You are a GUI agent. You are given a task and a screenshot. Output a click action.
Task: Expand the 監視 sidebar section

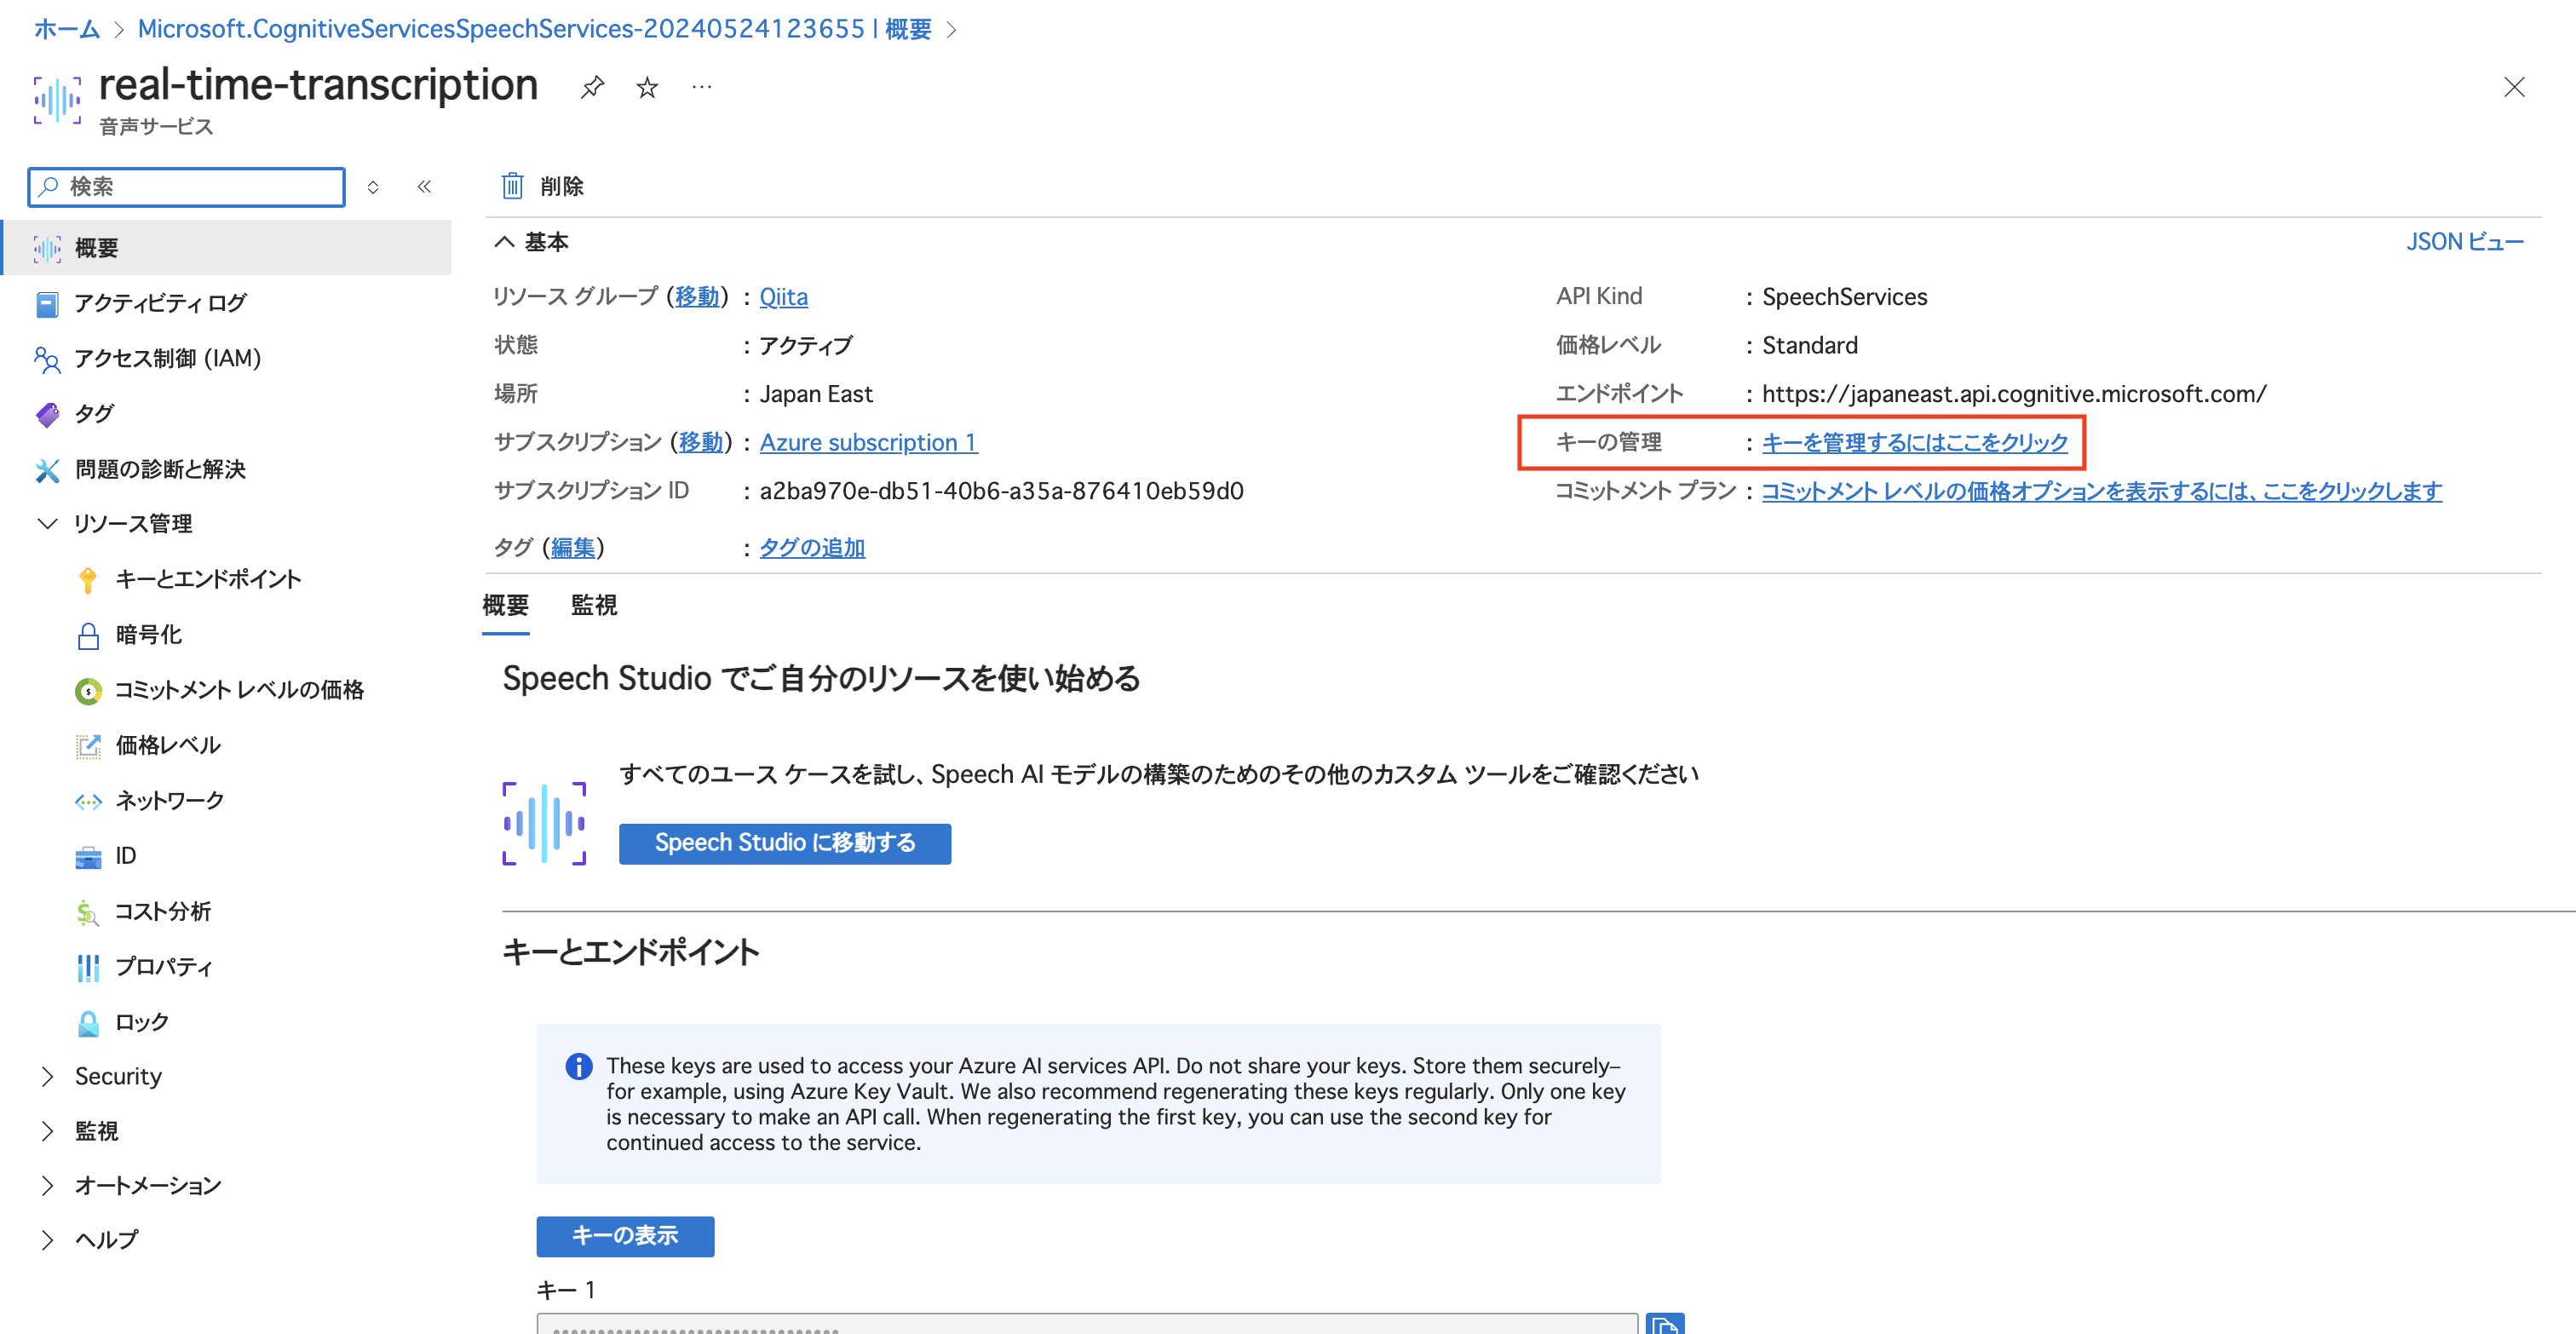pyautogui.click(x=47, y=1131)
